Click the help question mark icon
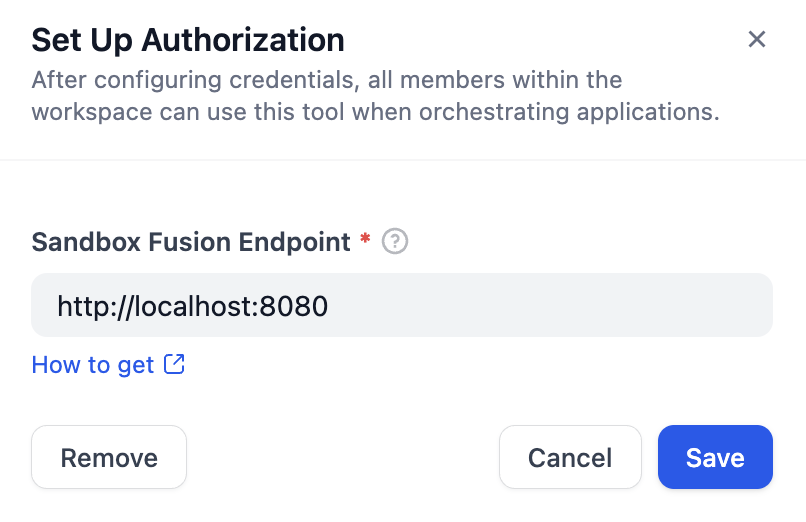This screenshot has width=806, height=522. coord(396,241)
